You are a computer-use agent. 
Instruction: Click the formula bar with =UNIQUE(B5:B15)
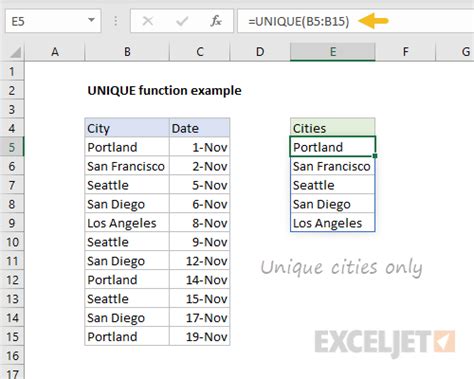coord(356,21)
